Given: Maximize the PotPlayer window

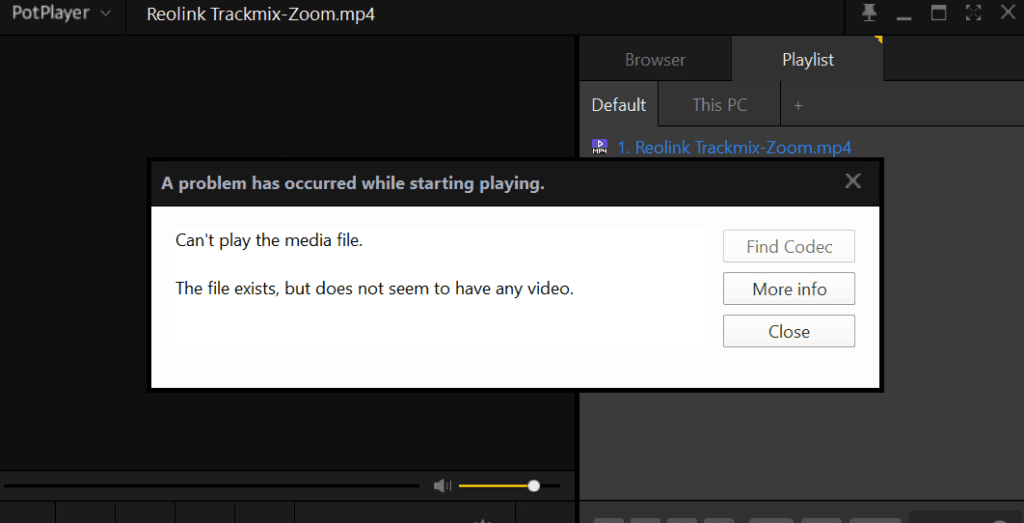Looking at the screenshot, I should (939, 15).
